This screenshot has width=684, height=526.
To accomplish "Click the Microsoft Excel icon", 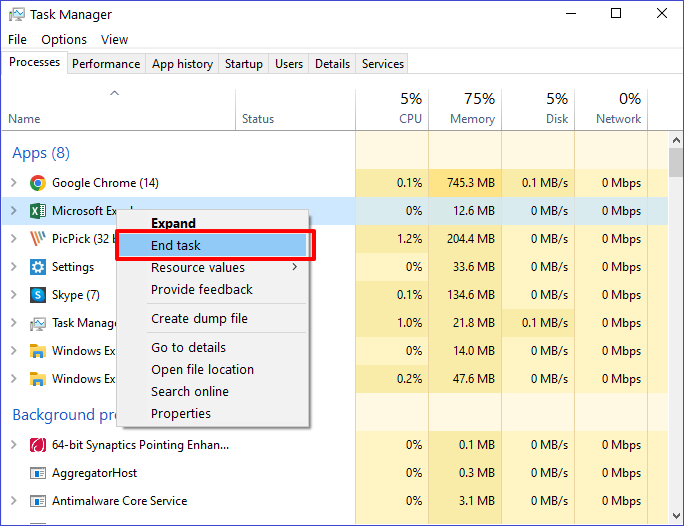I will tap(38, 211).
